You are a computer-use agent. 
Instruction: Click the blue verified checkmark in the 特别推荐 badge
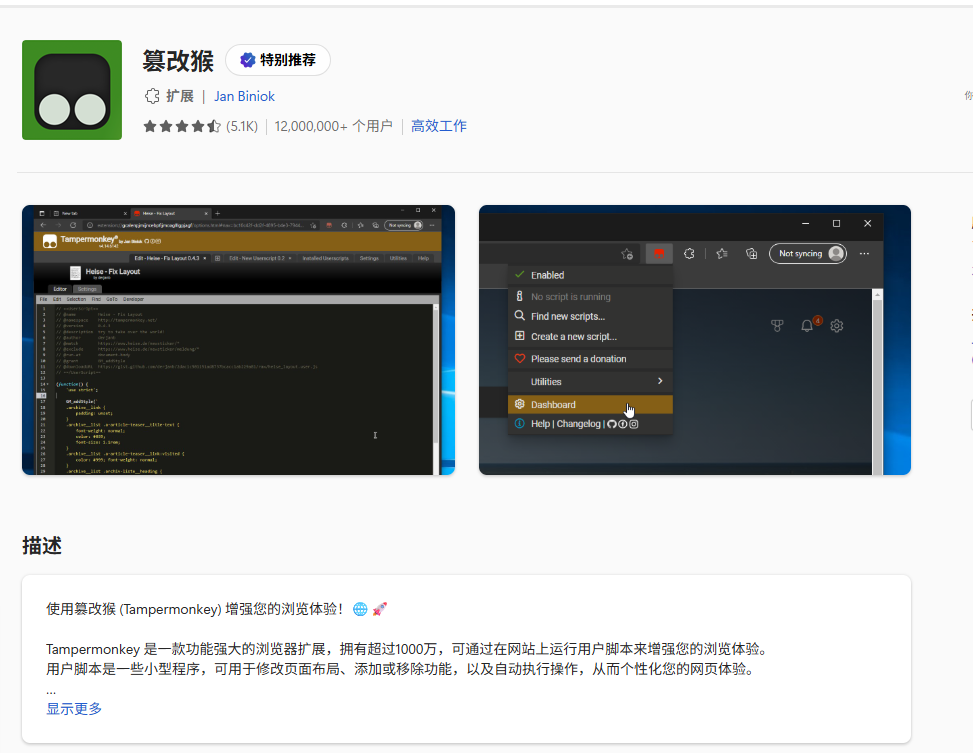point(248,60)
